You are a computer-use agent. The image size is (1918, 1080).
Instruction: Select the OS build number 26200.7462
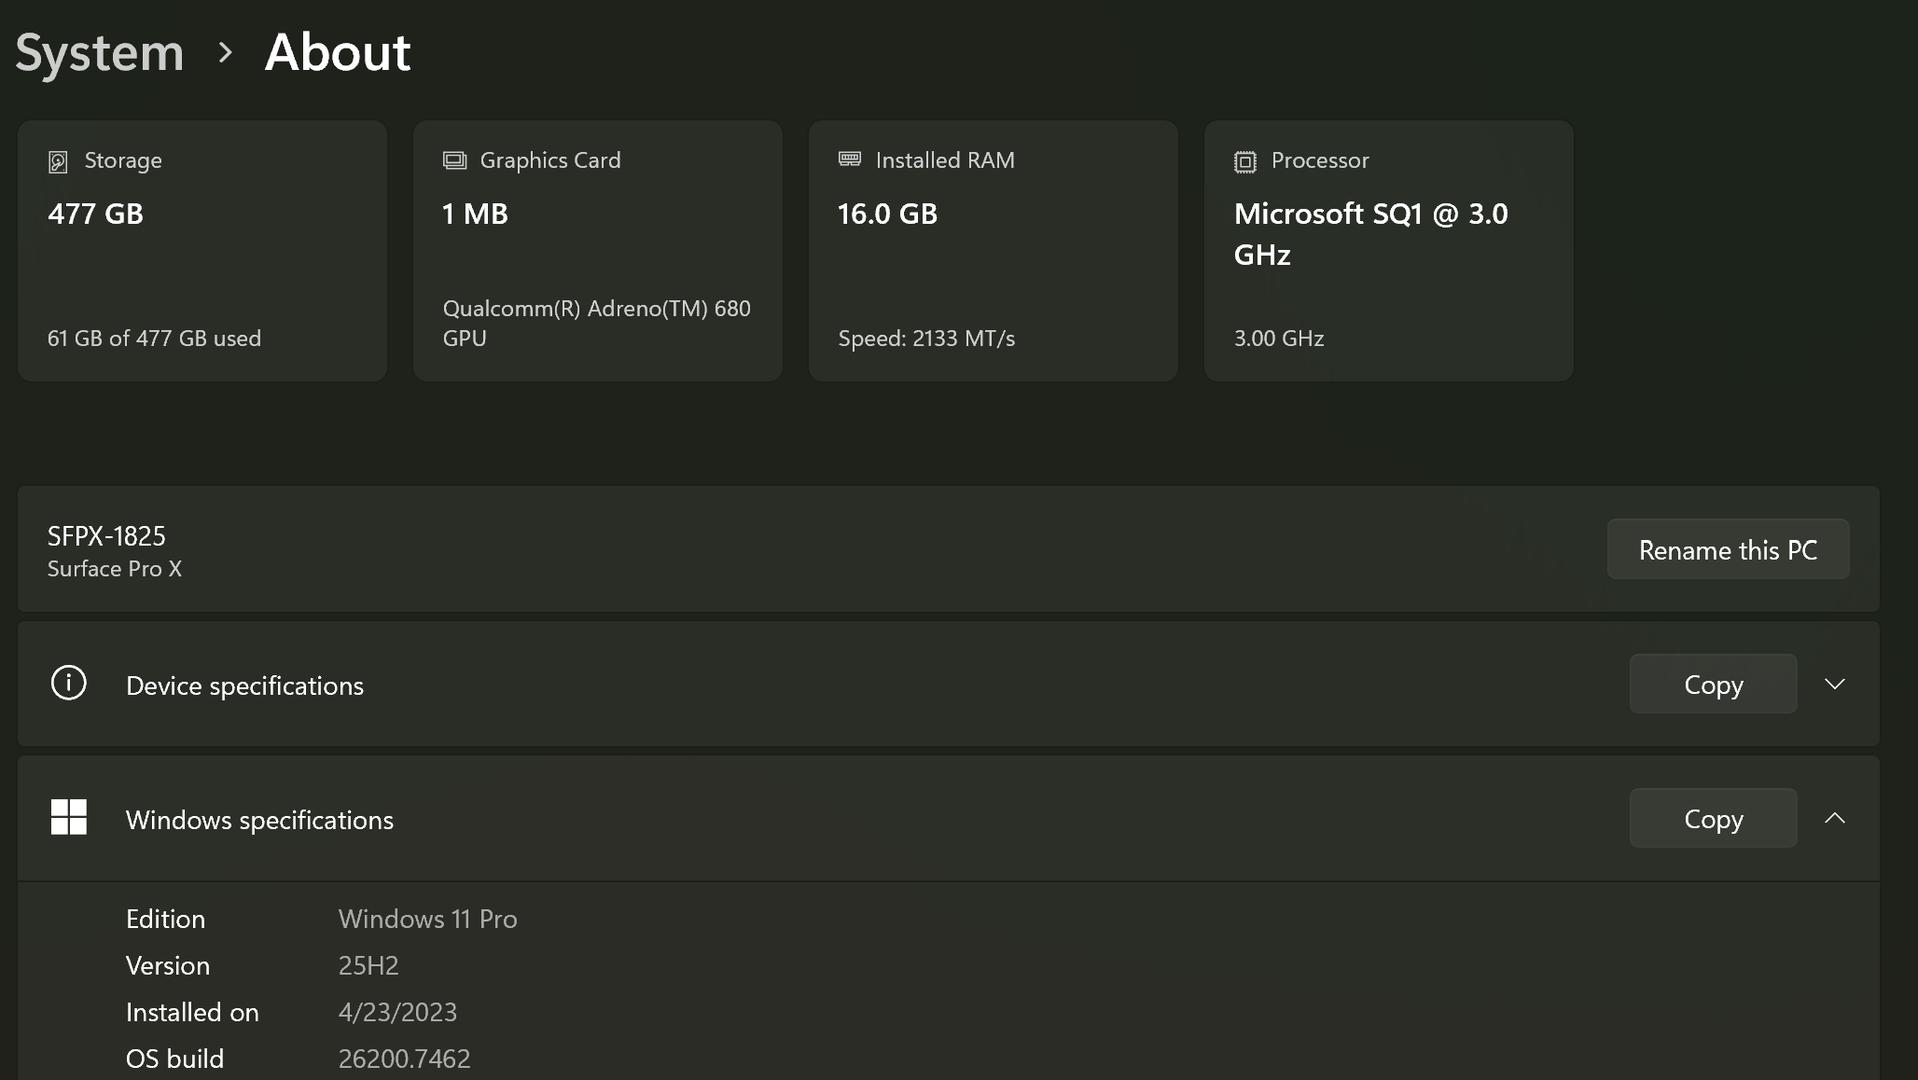[404, 1058]
